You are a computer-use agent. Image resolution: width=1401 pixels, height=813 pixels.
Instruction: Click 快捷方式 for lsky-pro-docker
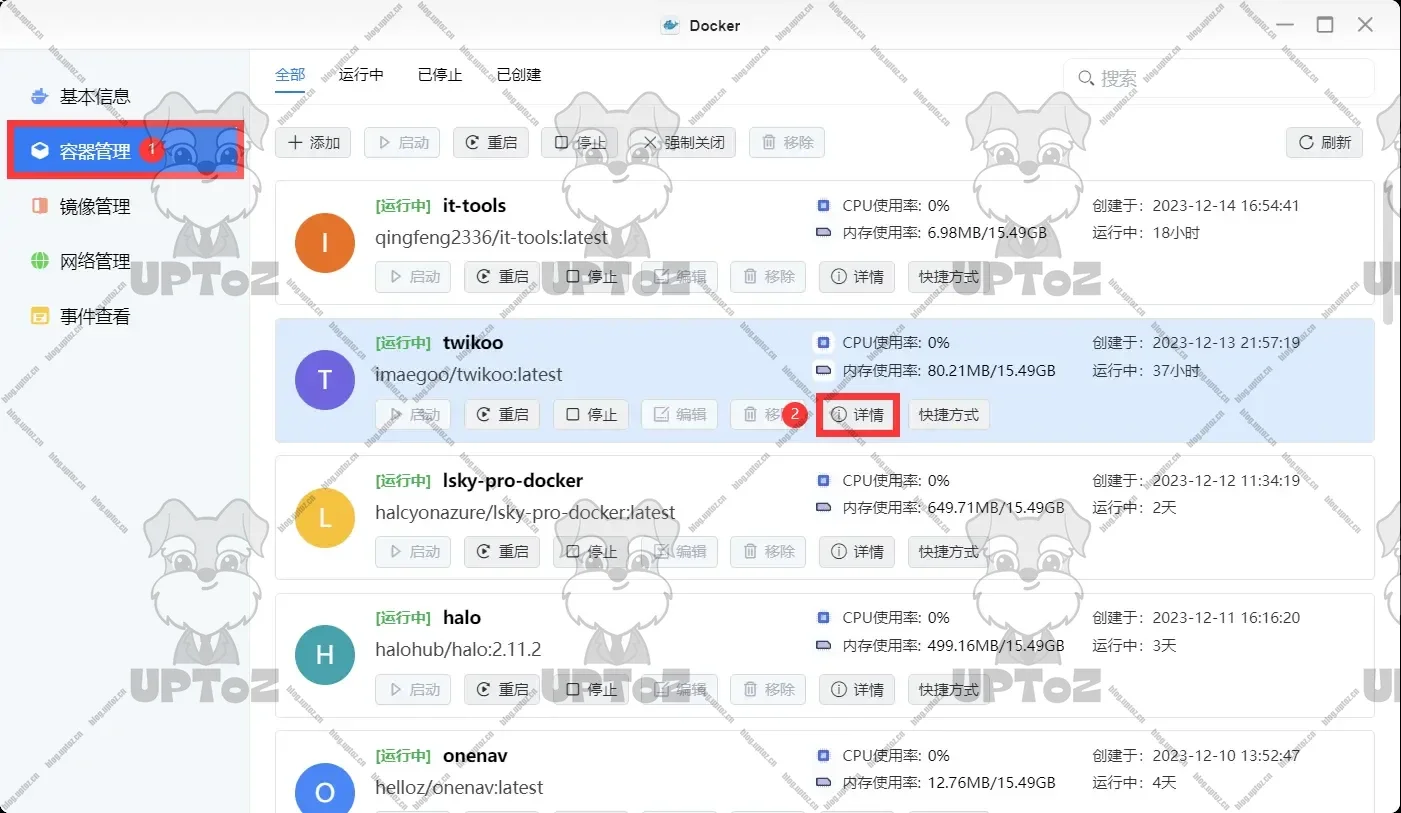[949, 552]
